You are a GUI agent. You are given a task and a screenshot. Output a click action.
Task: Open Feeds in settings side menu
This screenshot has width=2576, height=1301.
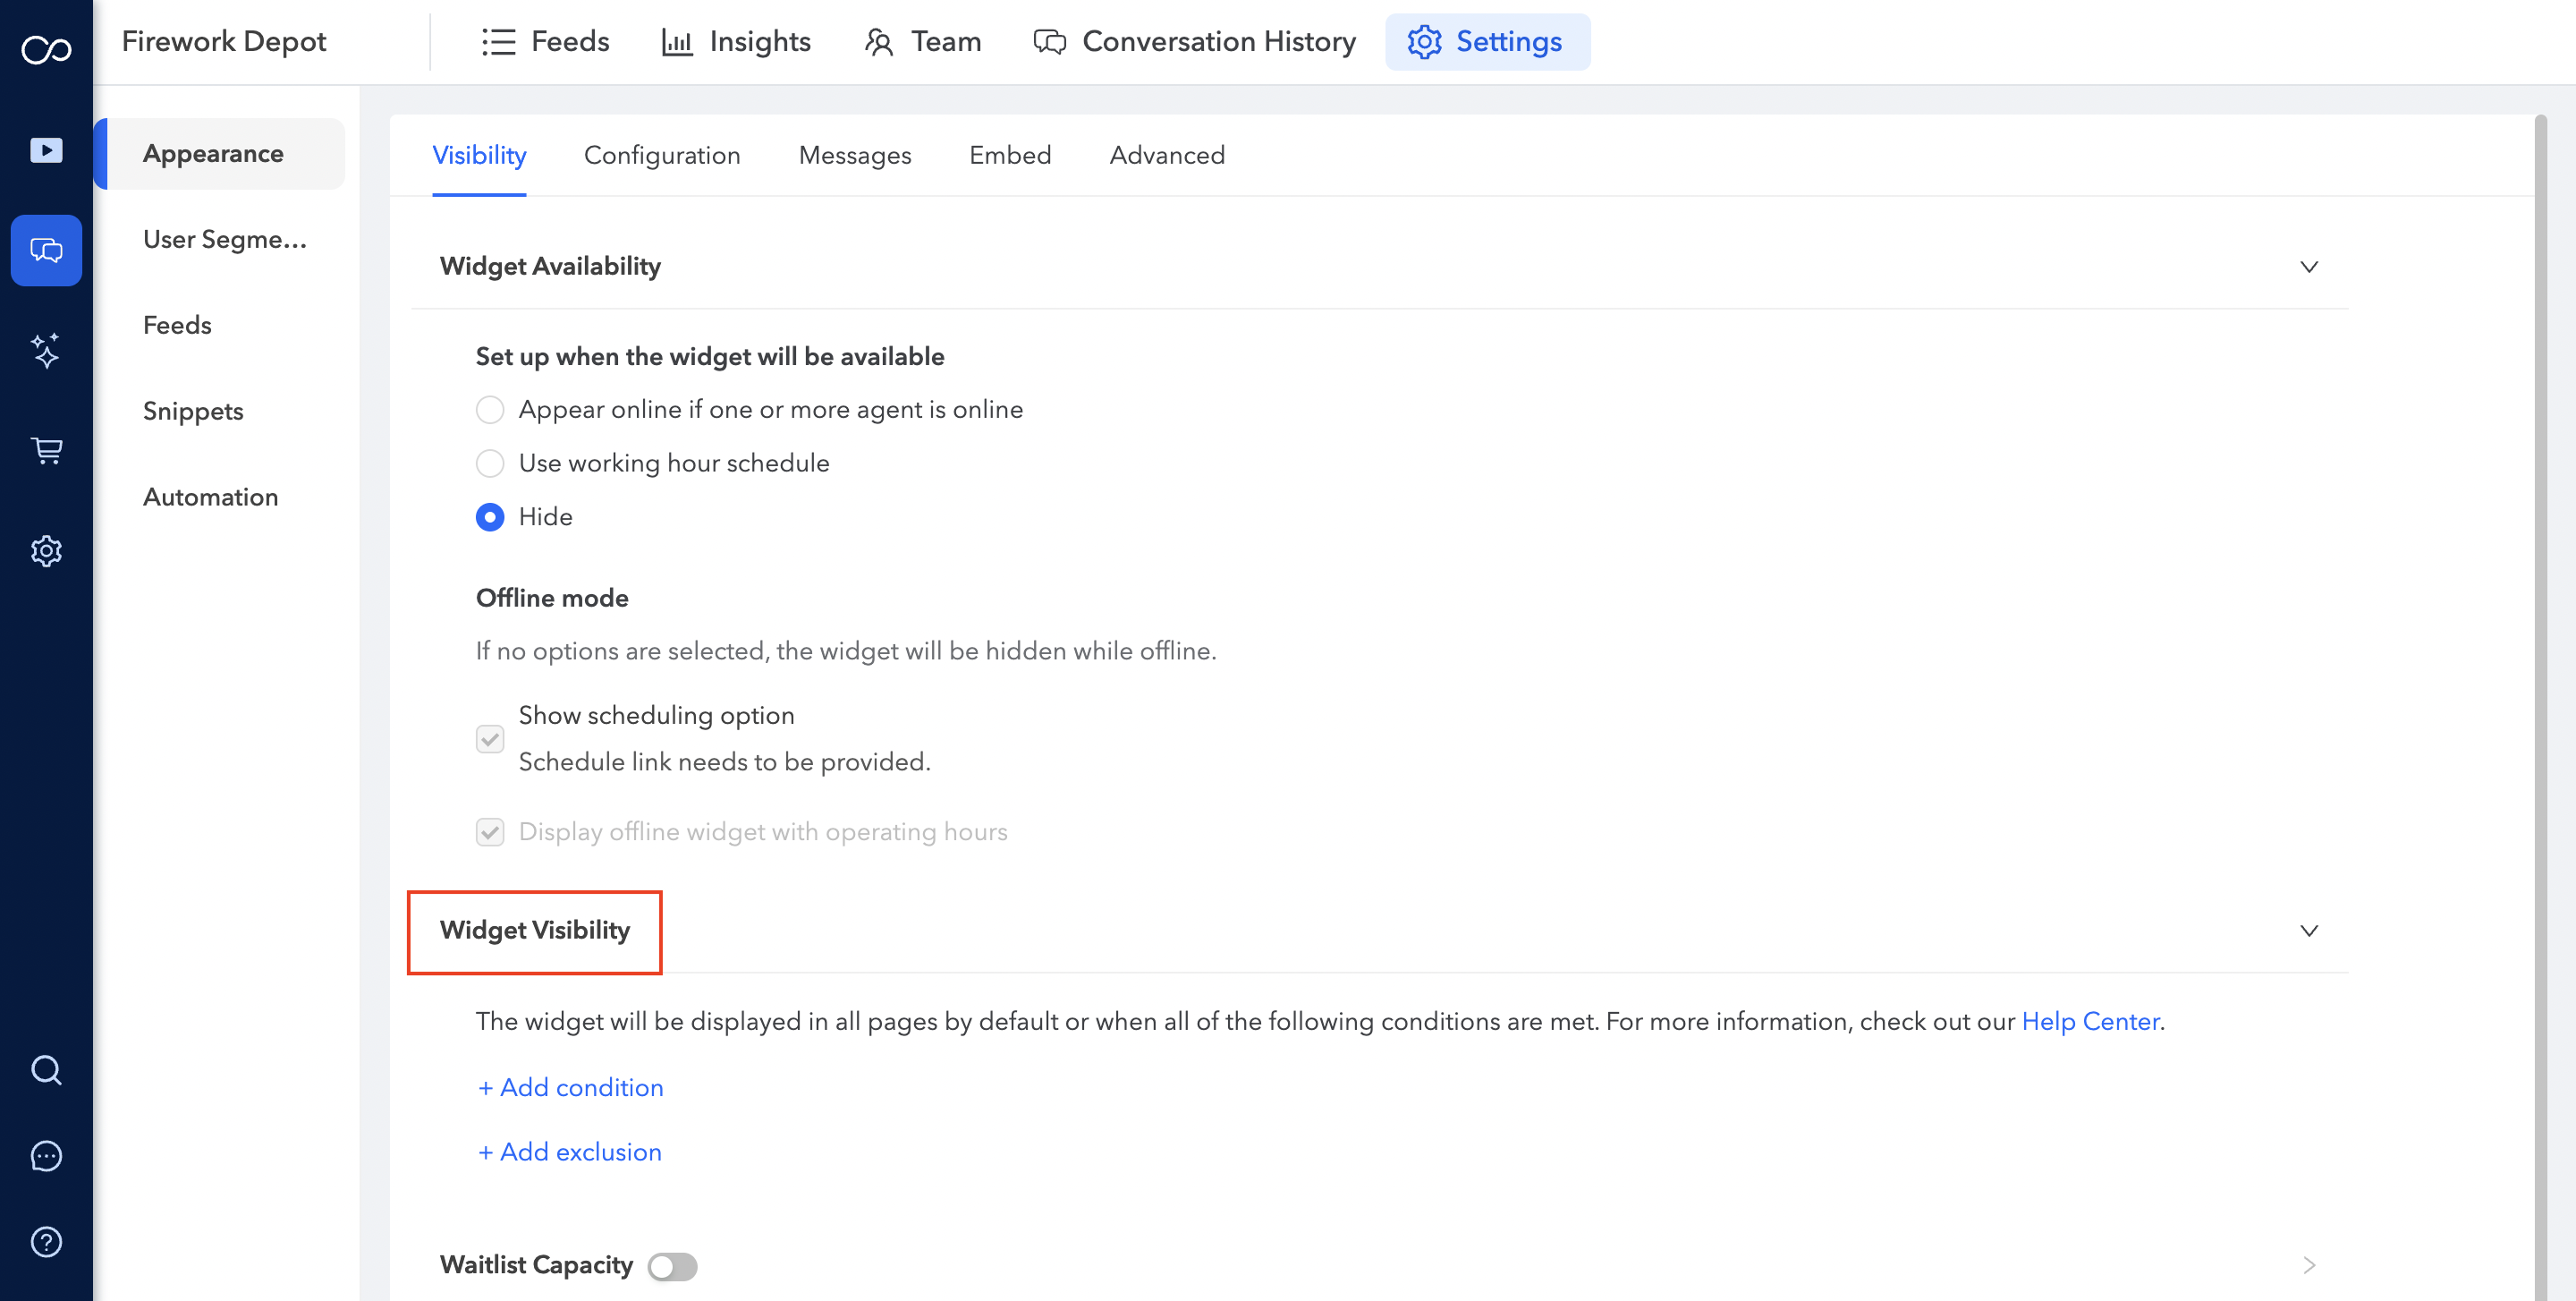[x=177, y=326]
